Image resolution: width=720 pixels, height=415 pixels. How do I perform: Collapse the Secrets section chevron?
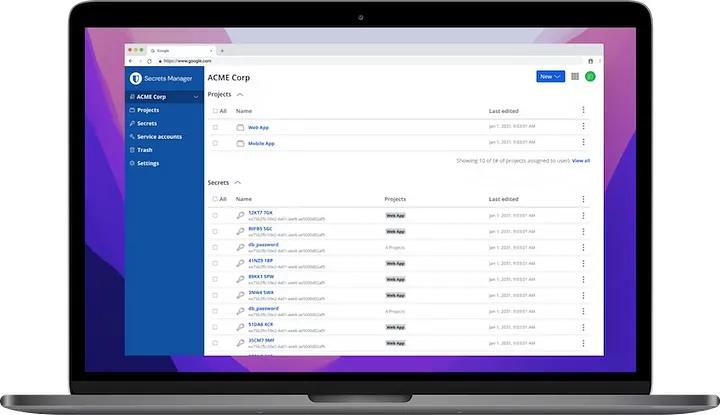click(x=237, y=183)
